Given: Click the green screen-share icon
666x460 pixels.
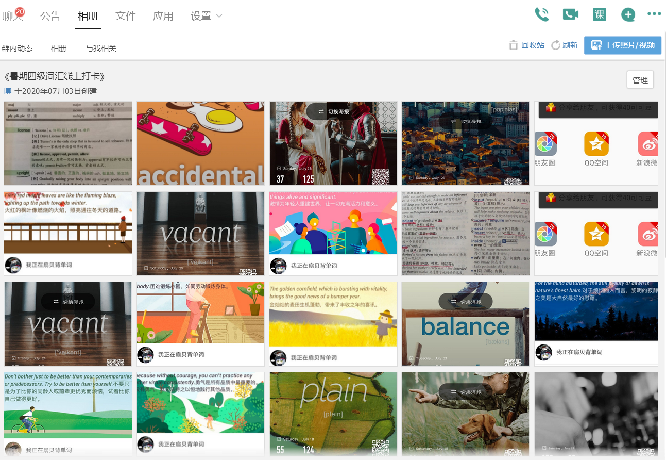Looking at the screenshot, I should coord(599,15).
